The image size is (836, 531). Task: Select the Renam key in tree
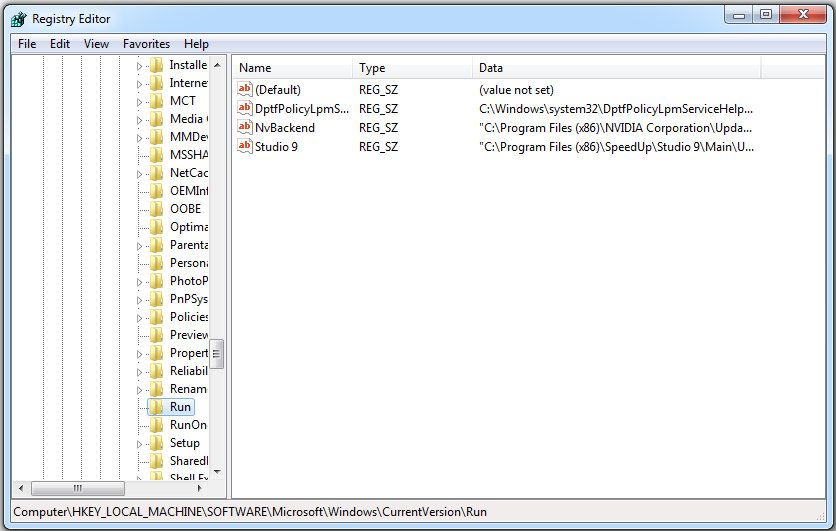[x=188, y=389]
